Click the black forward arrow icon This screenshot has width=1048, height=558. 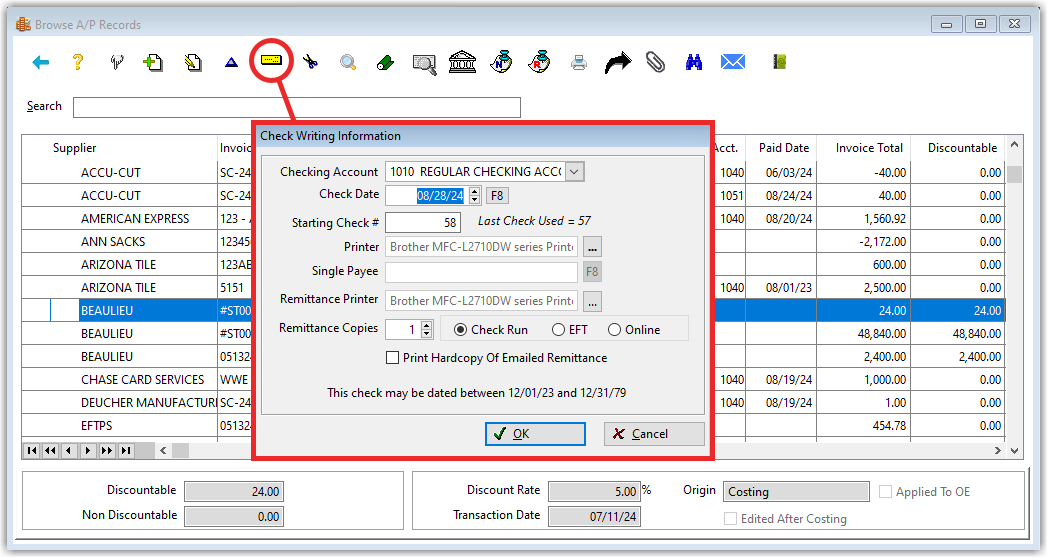coord(618,63)
